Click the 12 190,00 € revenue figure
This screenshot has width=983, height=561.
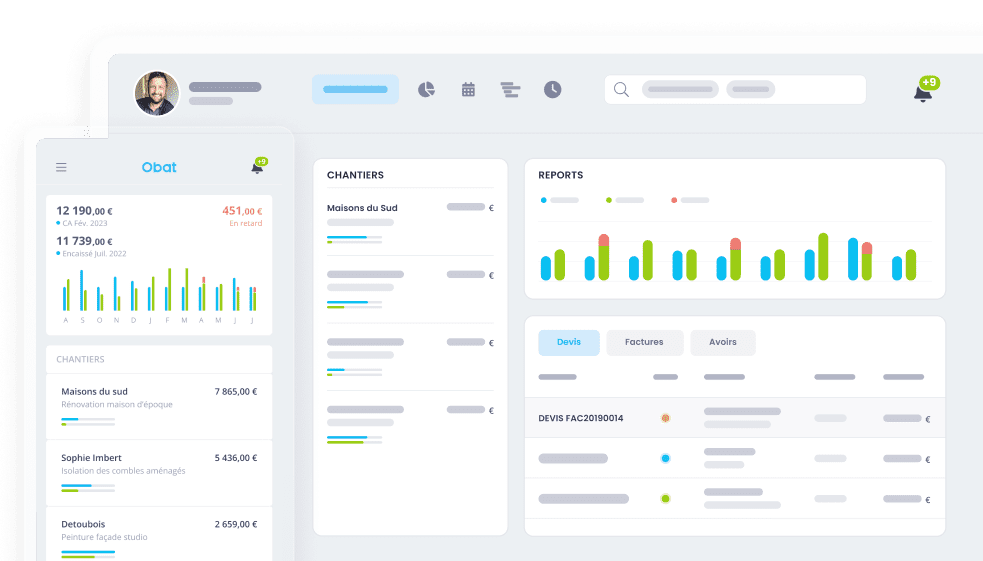84,211
